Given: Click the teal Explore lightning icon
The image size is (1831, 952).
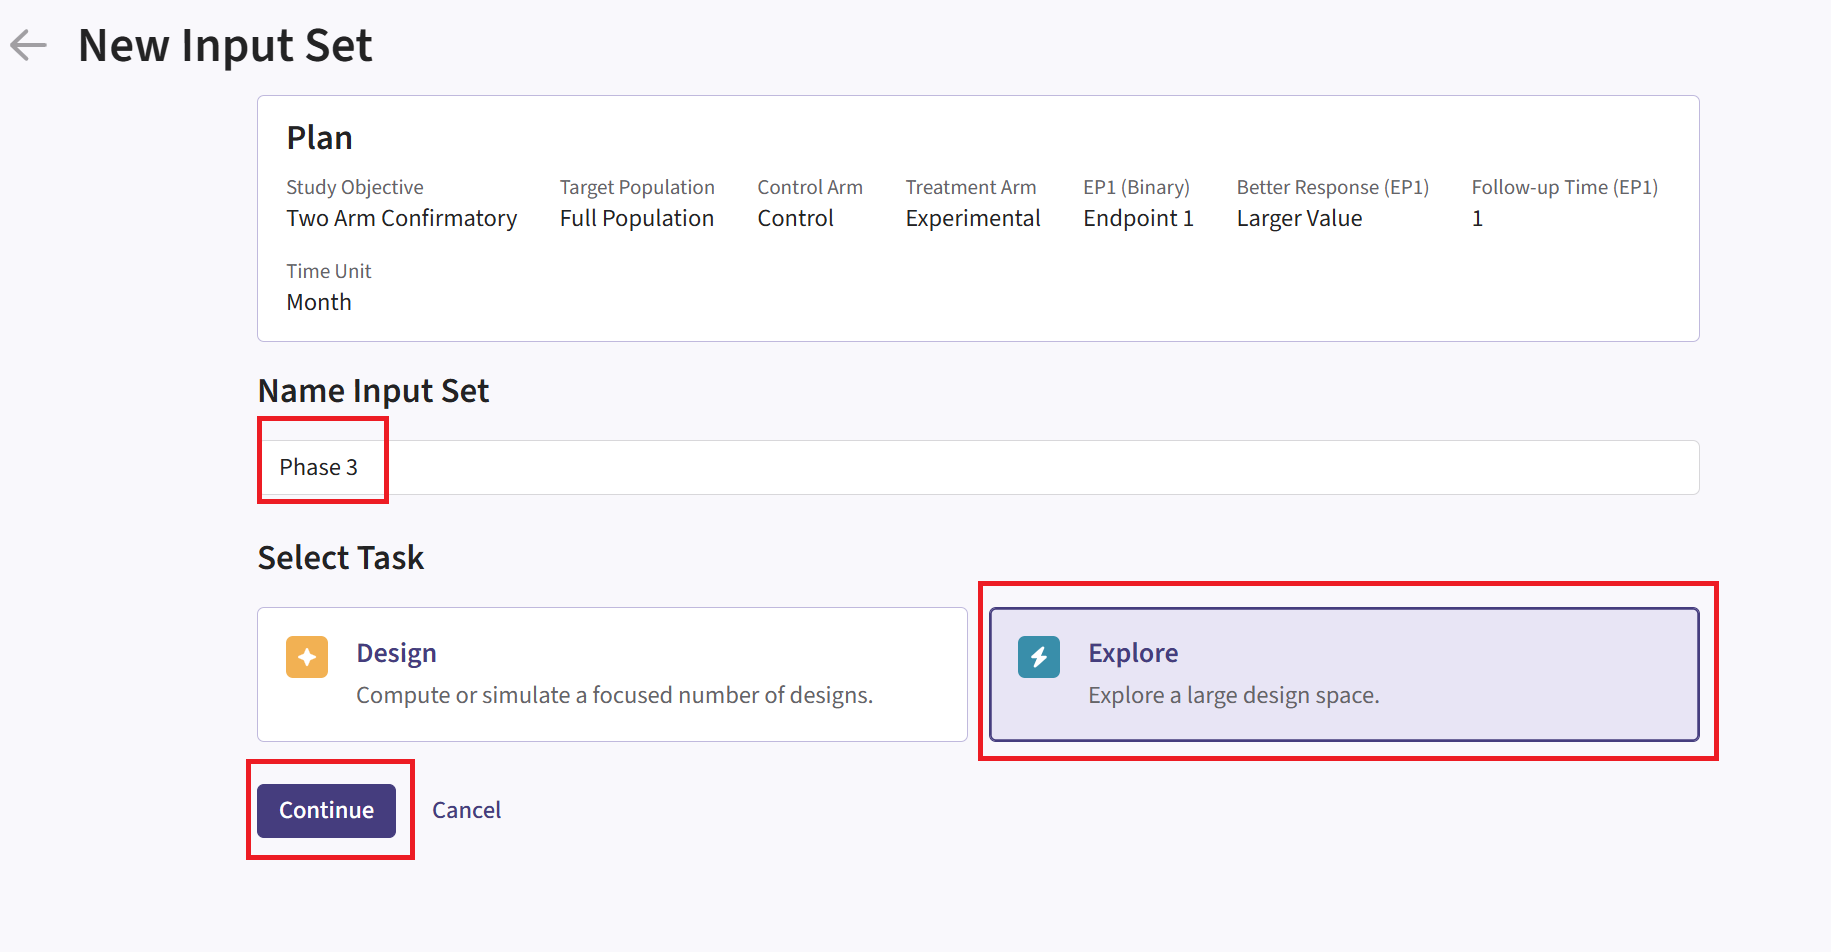Looking at the screenshot, I should pos(1038,657).
